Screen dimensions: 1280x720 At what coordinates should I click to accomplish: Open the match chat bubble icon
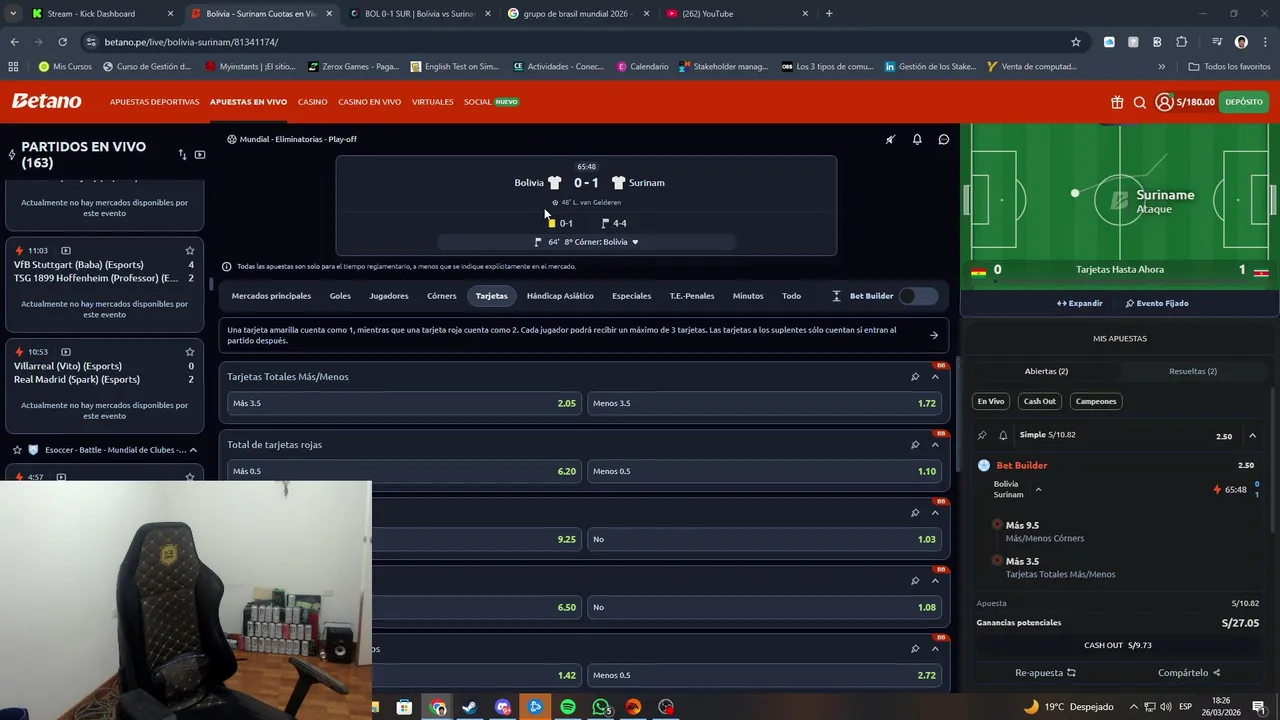point(943,139)
